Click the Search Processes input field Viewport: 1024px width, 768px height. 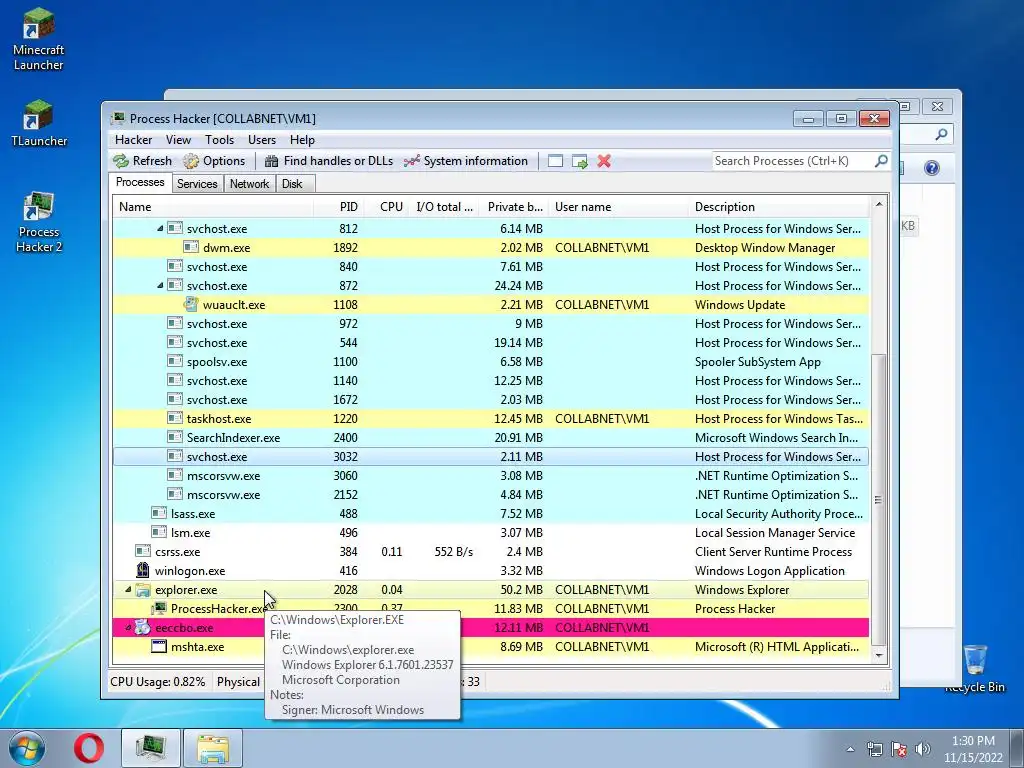792,161
